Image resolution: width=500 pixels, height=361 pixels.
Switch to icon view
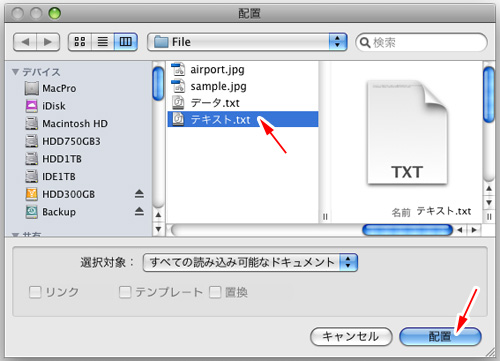(x=80, y=42)
